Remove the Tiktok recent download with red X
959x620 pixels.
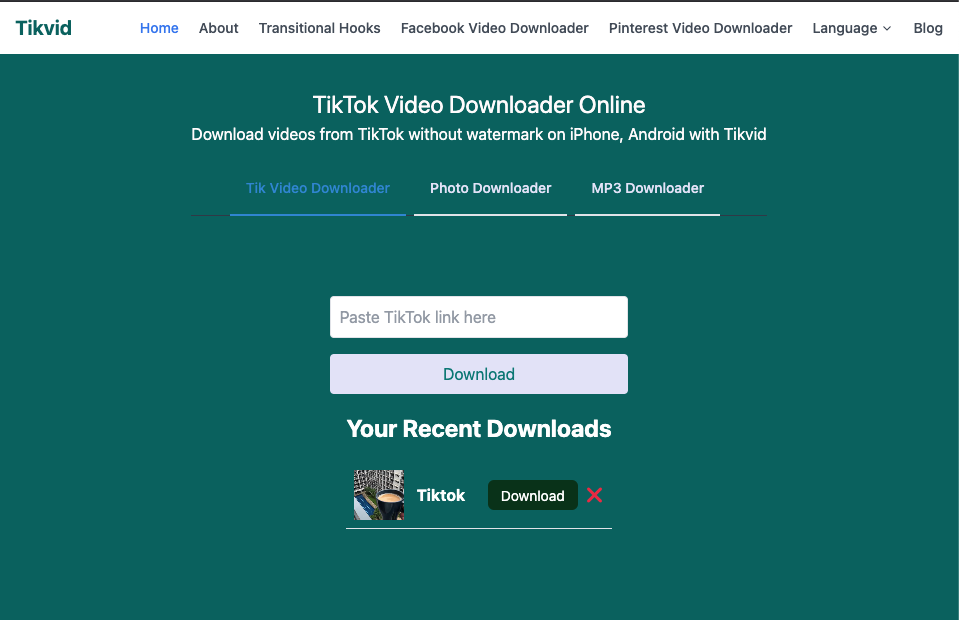point(594,495)
